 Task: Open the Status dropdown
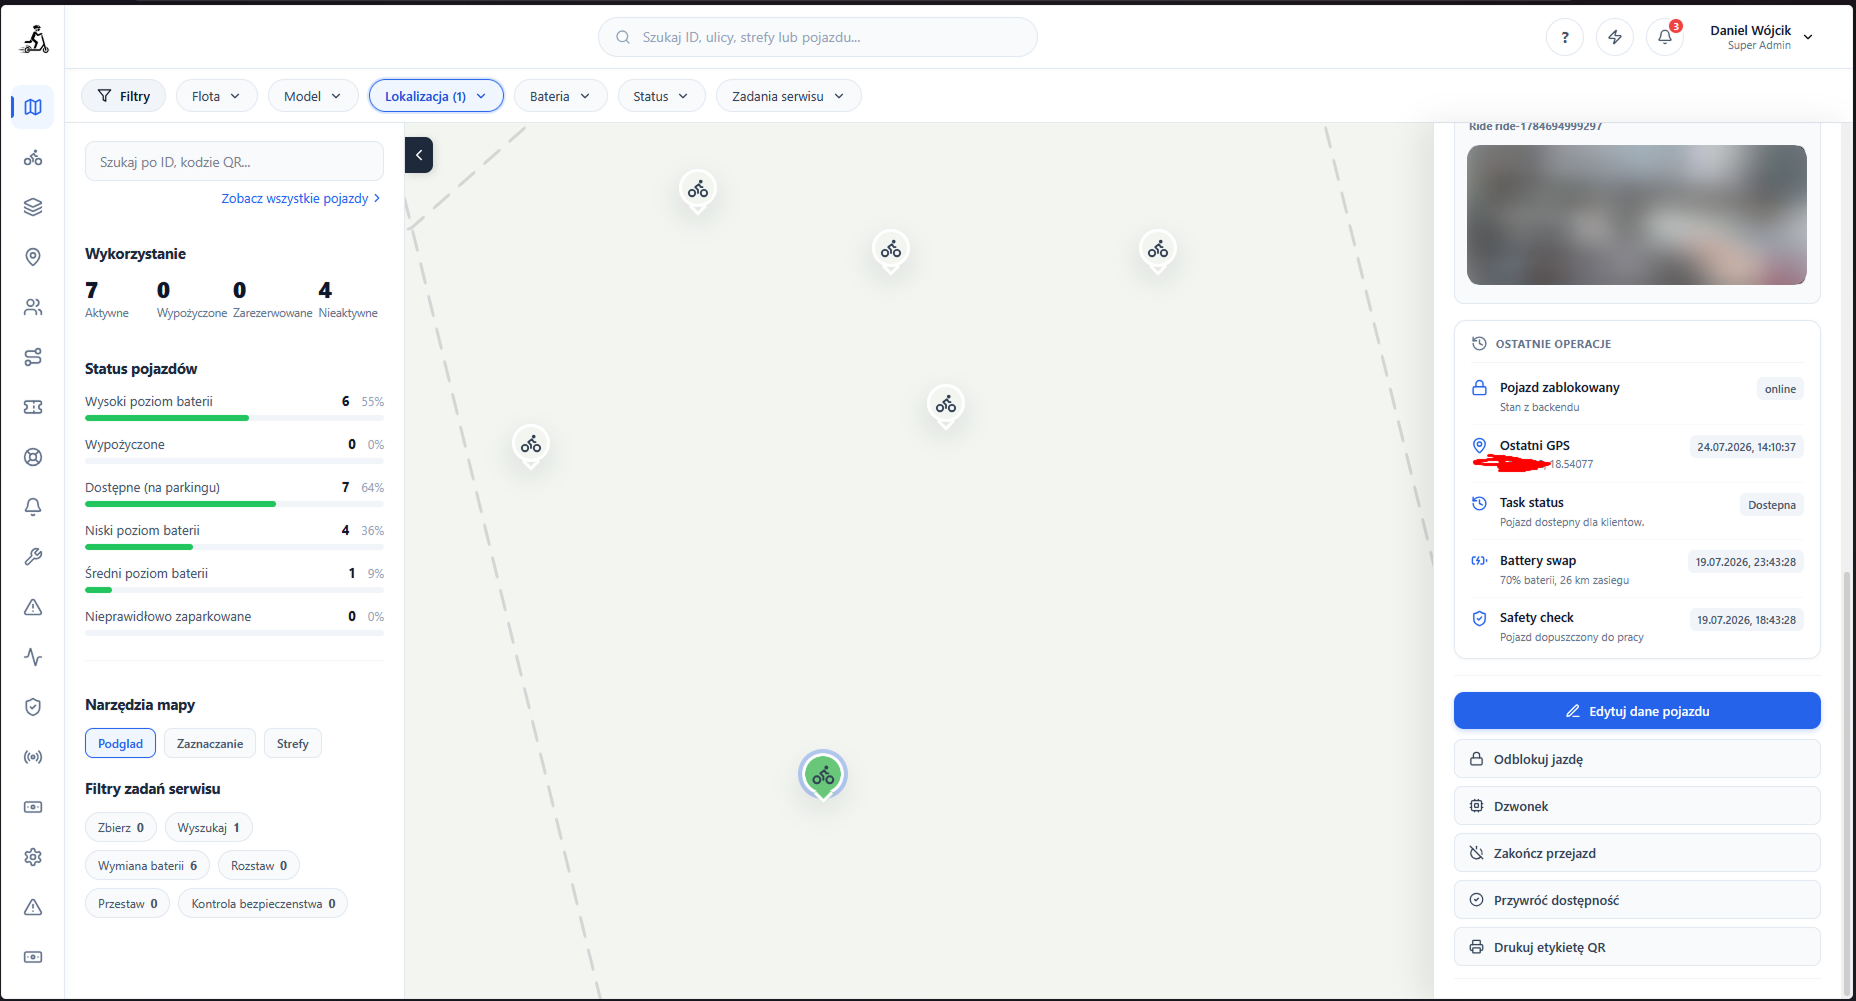[661, 96]
